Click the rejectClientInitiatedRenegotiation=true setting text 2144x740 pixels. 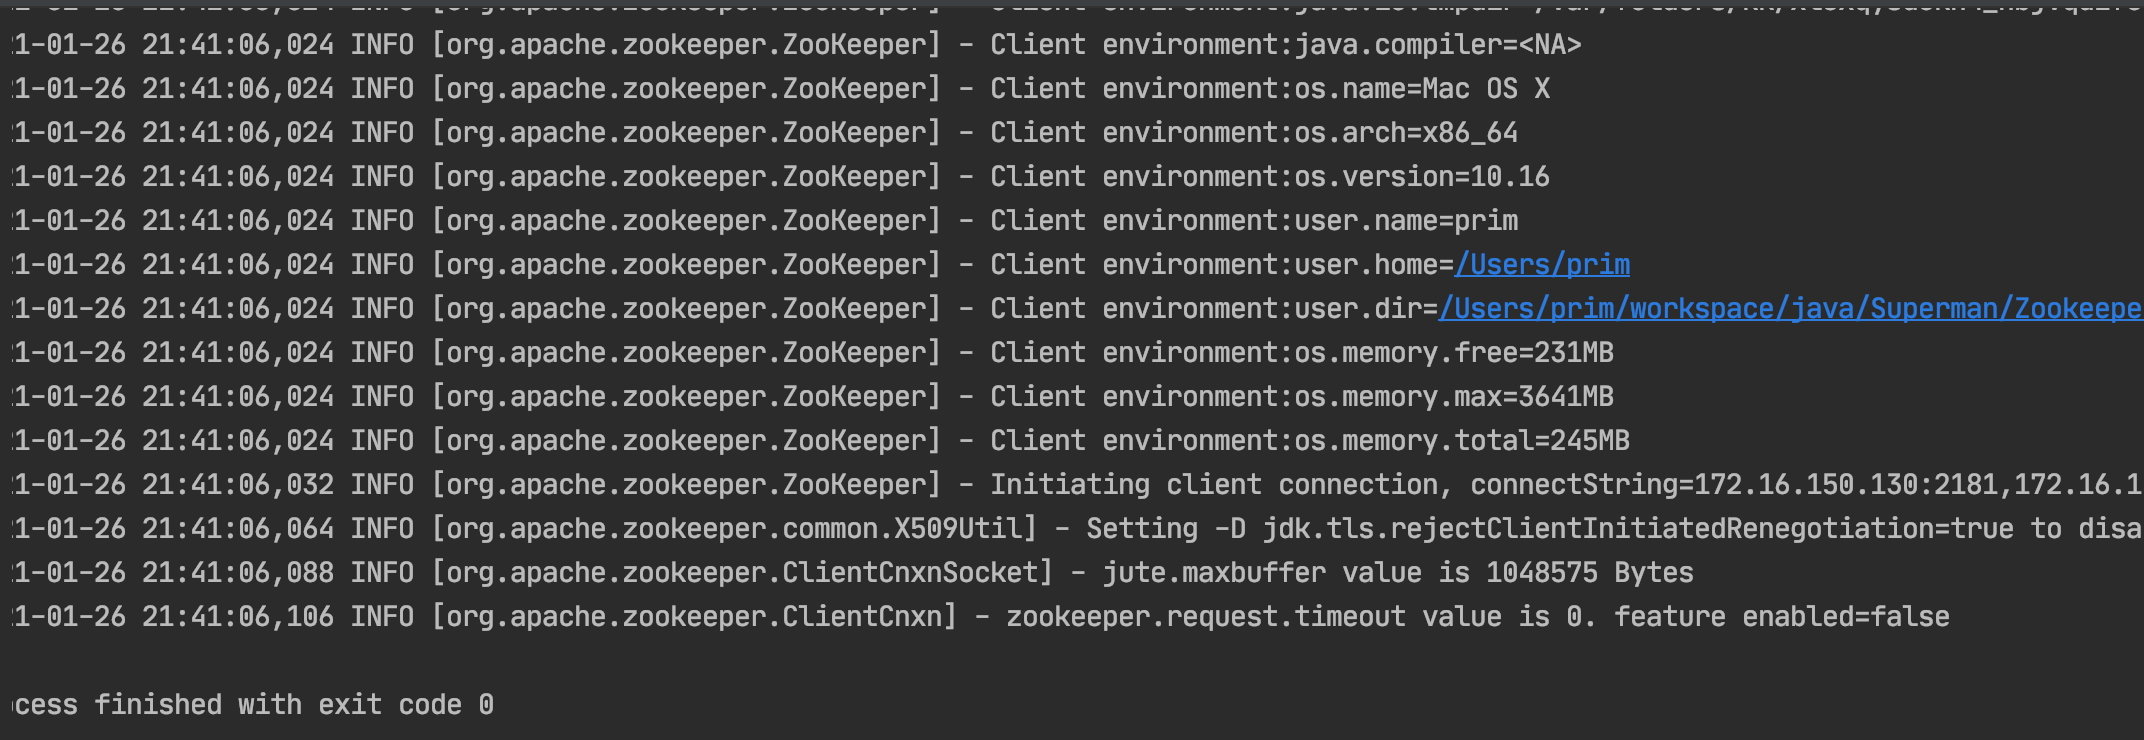point(1638,529)
